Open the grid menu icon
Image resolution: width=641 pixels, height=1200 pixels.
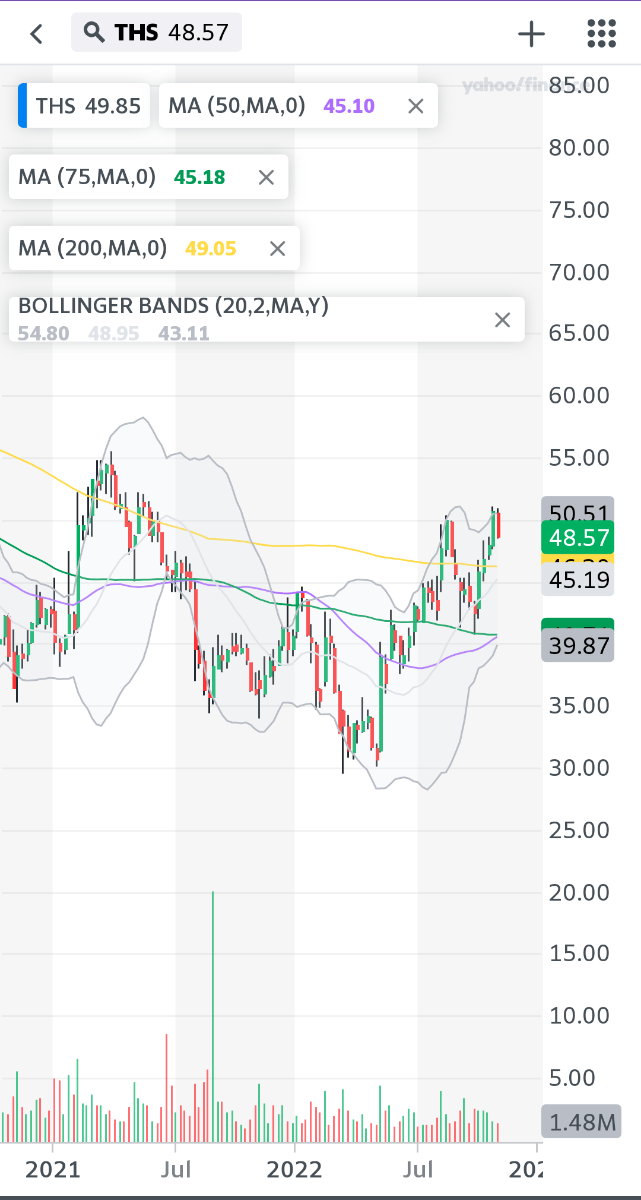(x=600, y=34)
